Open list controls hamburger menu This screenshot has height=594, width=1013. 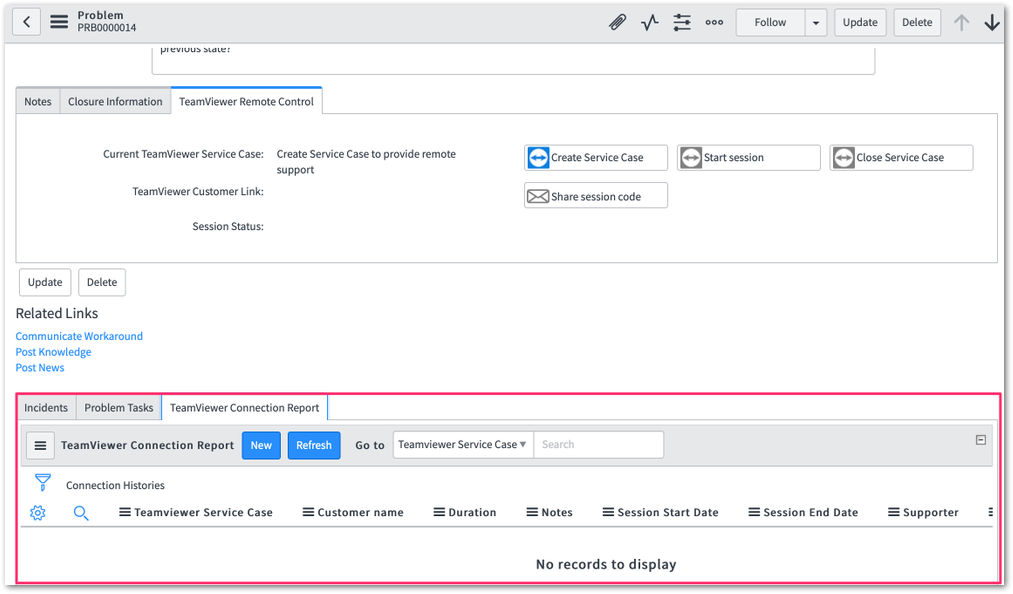[x=40, y=445]
